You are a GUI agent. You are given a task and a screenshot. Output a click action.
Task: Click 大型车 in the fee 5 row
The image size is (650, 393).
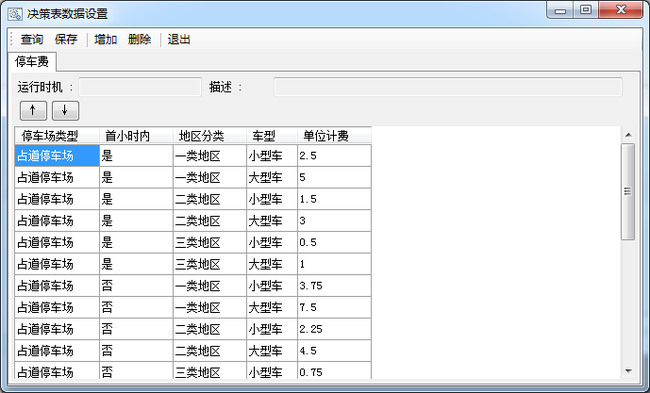(x=272, y=177)
